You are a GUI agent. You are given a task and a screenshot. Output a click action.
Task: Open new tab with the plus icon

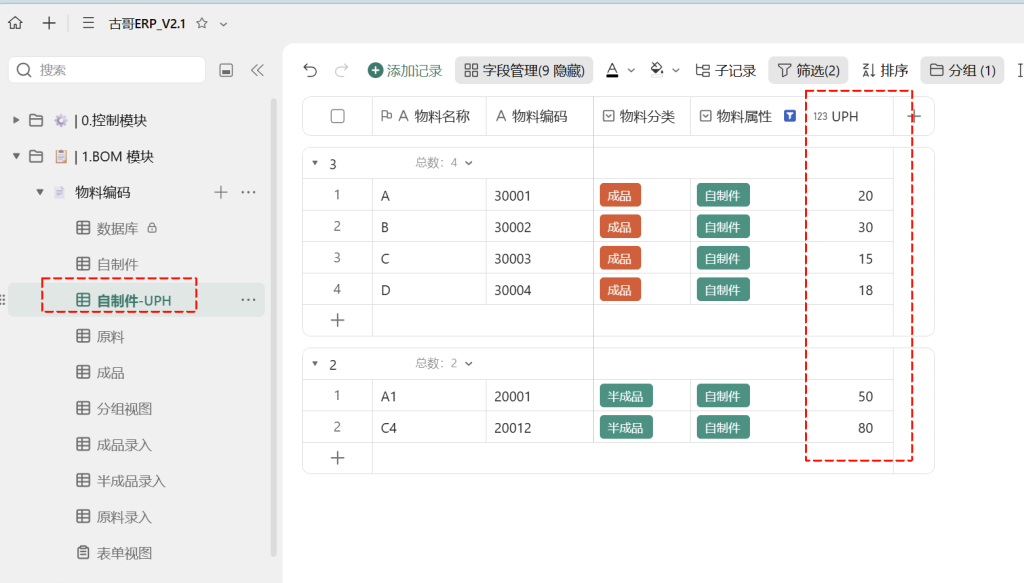pyautogui.click(x=49, y=24)
